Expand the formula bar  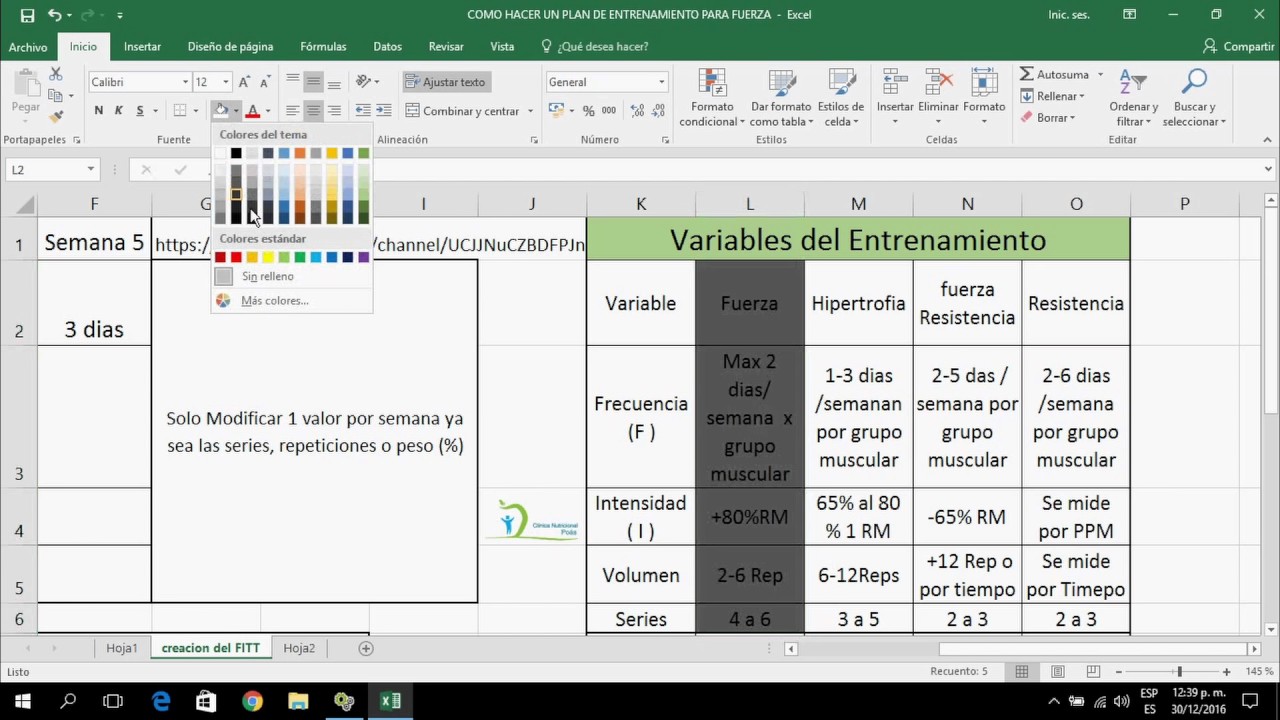tap(1269, 170)
